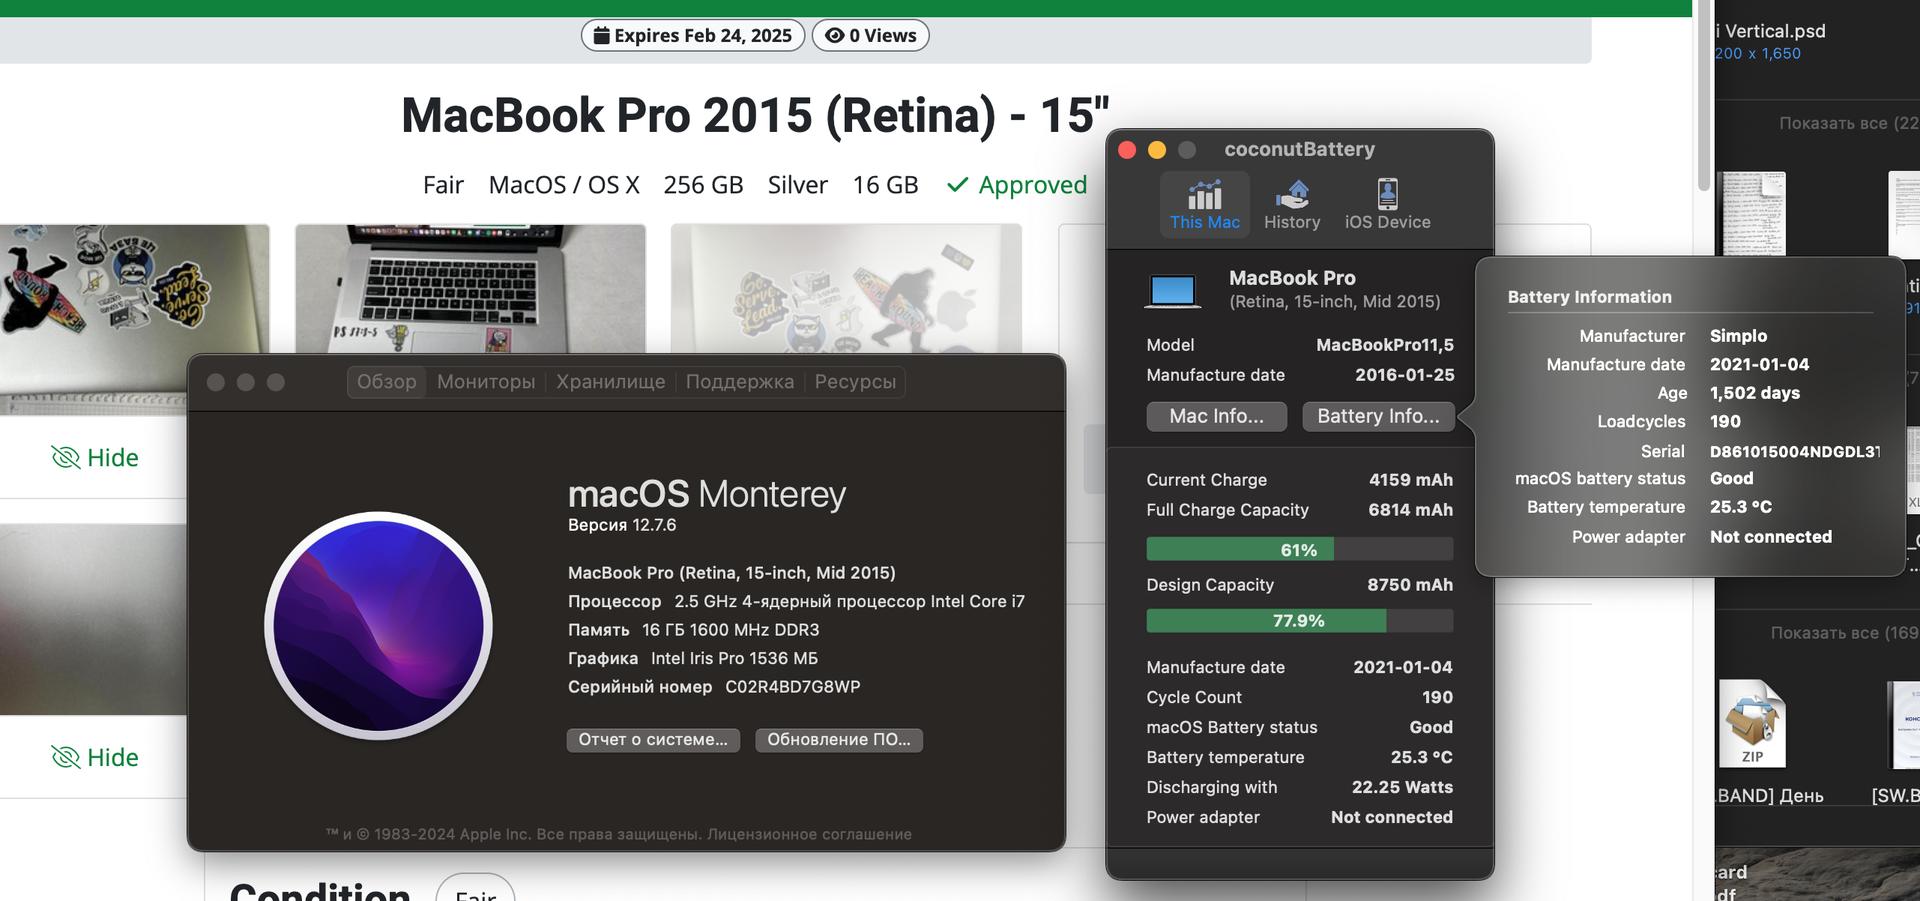This screenshot has width=1920, height=901.
Task: Click the Mac Info... button
Action: (1217, 416)
